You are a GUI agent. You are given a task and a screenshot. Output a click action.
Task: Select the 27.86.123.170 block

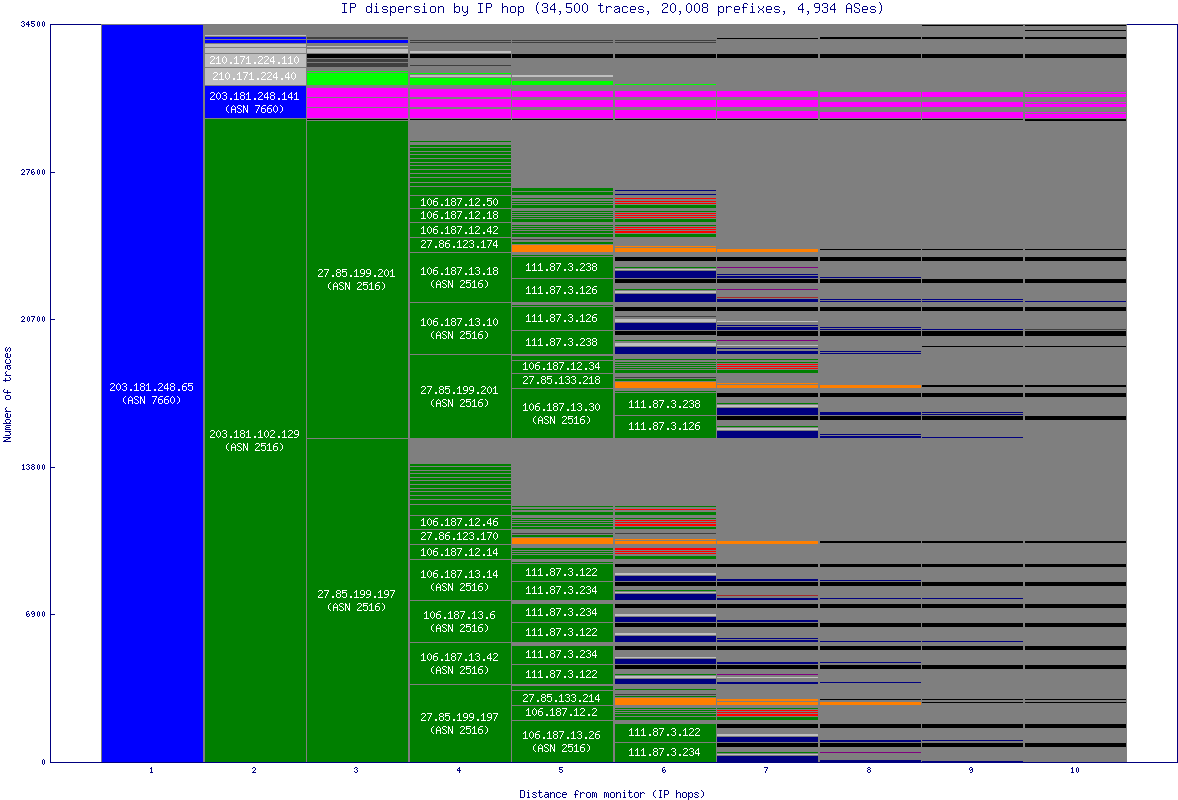pyautogui.click(x=460, y=536)
